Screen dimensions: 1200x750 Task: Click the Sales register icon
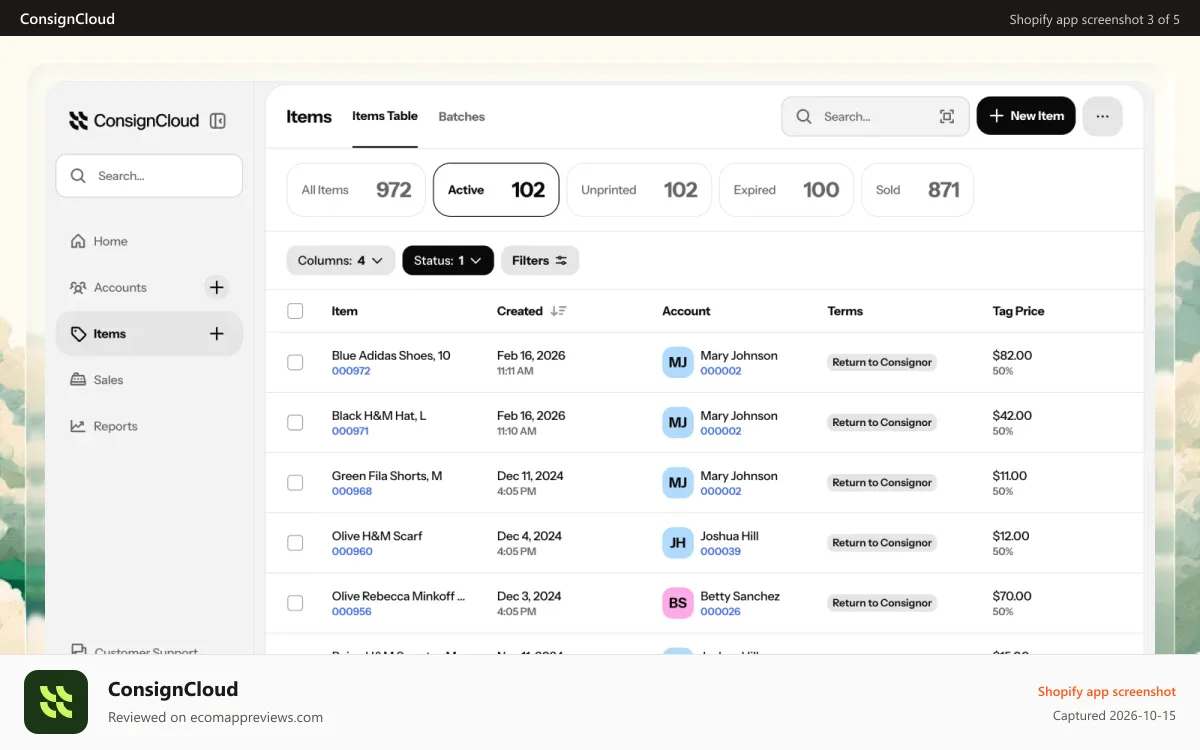tap(78, 380)
